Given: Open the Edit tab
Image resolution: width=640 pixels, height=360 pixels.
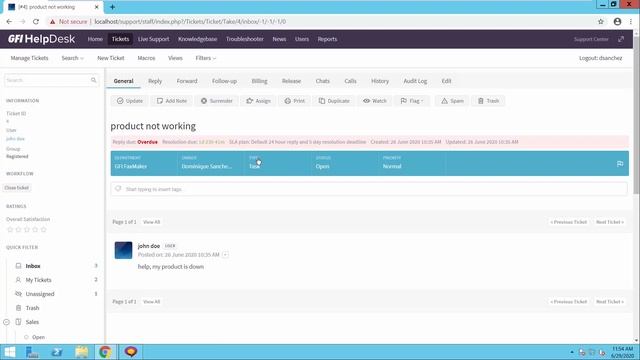Looking at the screenshot, I should click(x=446, y=81).
